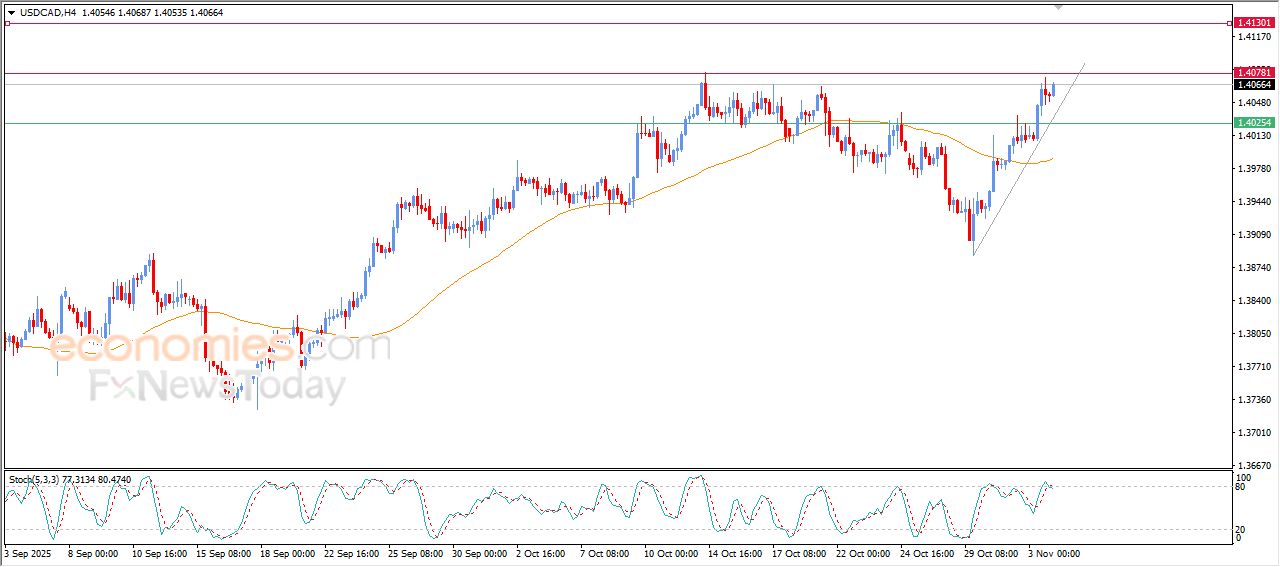Click the 1.41170 price scale value
Viewport: 1280px width, 567px height.
tap(1253, 37)
